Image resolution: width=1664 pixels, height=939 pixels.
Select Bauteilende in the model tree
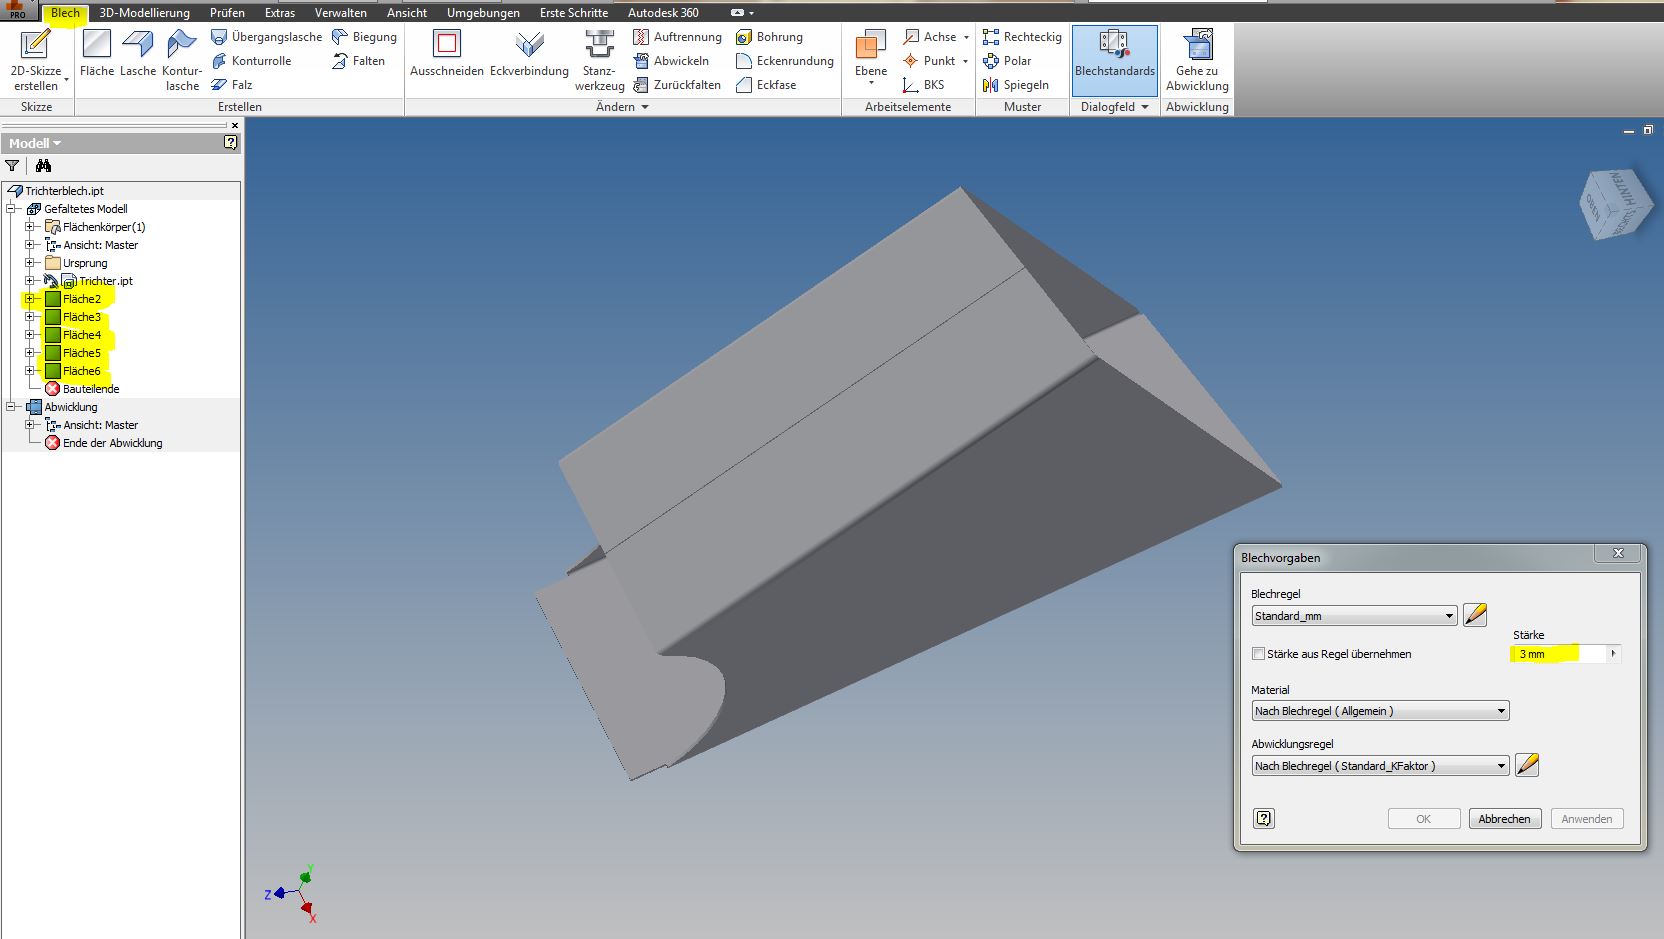91,389
